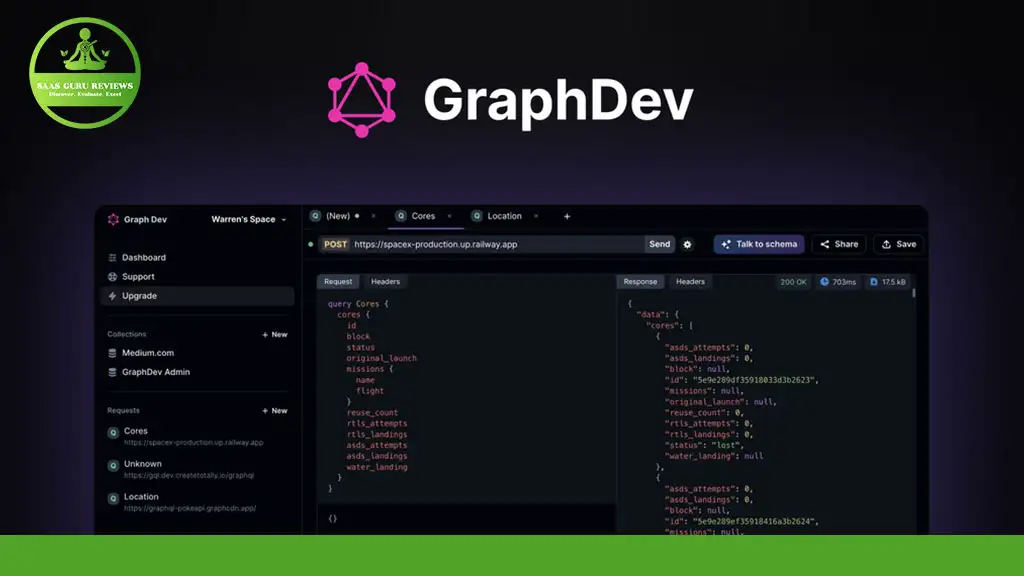The height and width of the screenshot is (576, 1024).
Task: Close the Location tab
Action: point(536,216)
